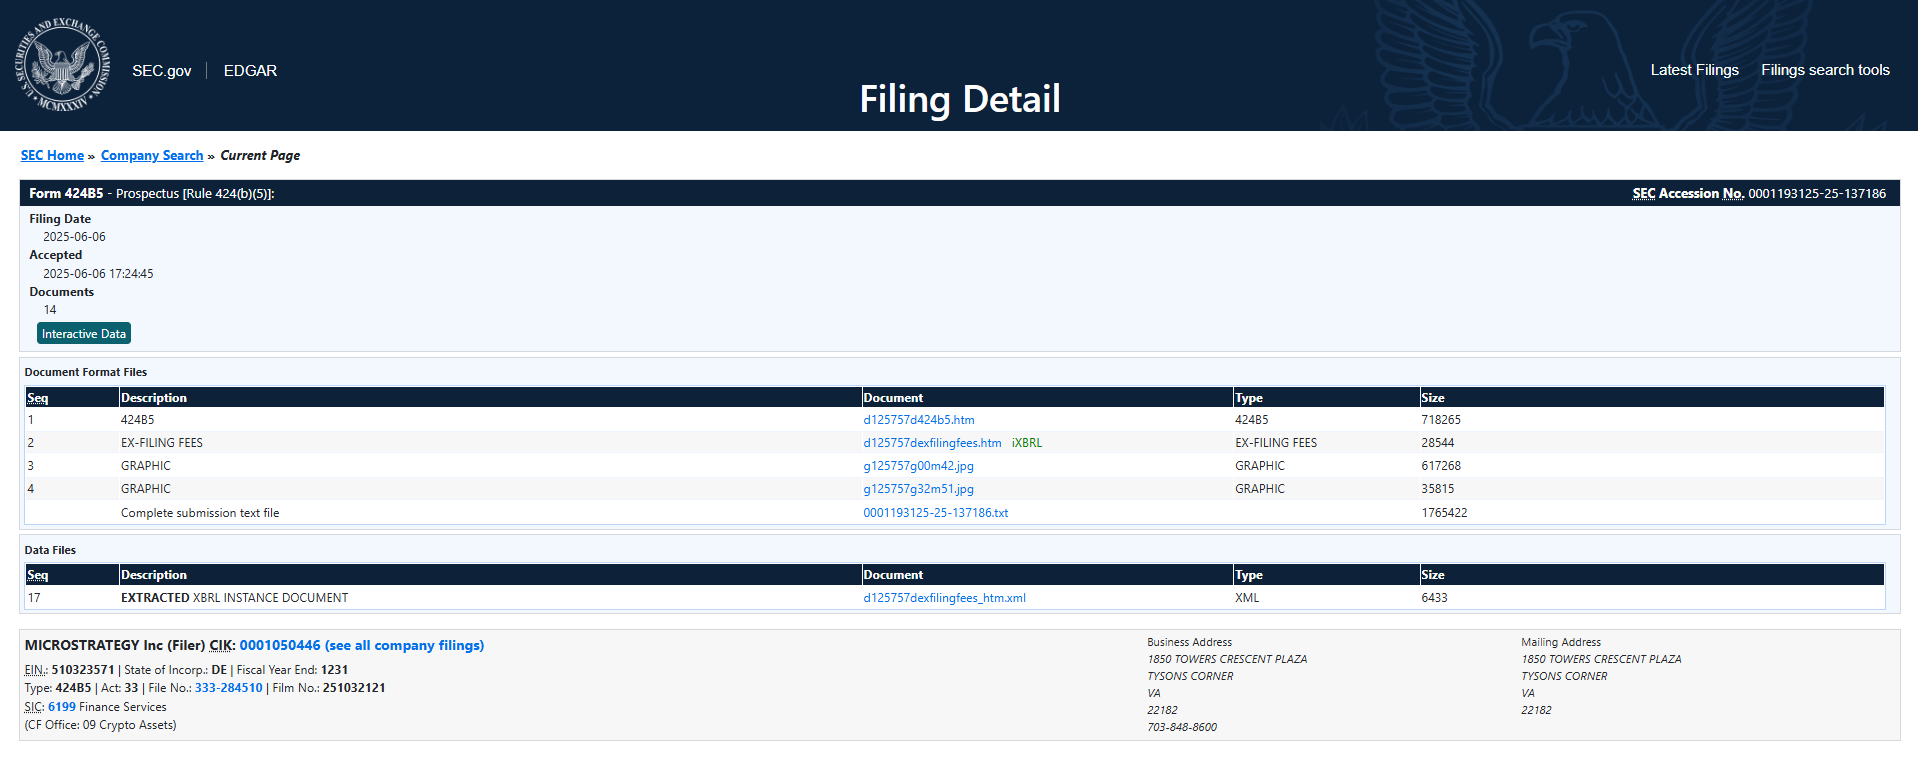Viewport: 1918px width, 772px height.
Task: Open Latest Filings menu item
Action: [1694, 70]
